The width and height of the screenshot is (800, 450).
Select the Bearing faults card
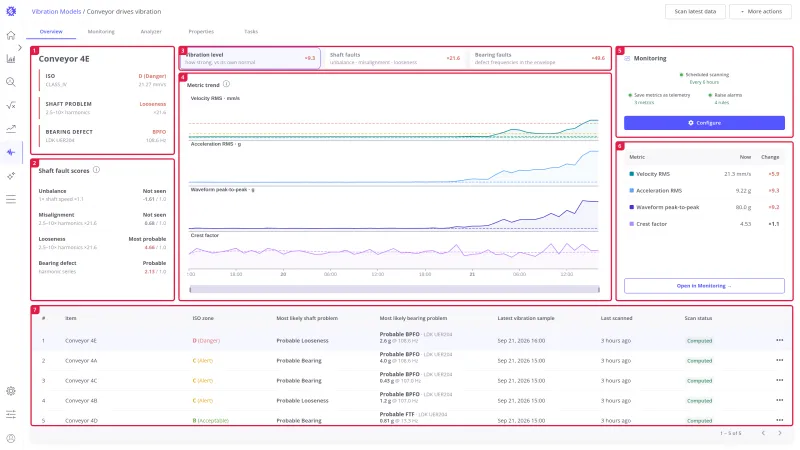(x=539, y=58)
